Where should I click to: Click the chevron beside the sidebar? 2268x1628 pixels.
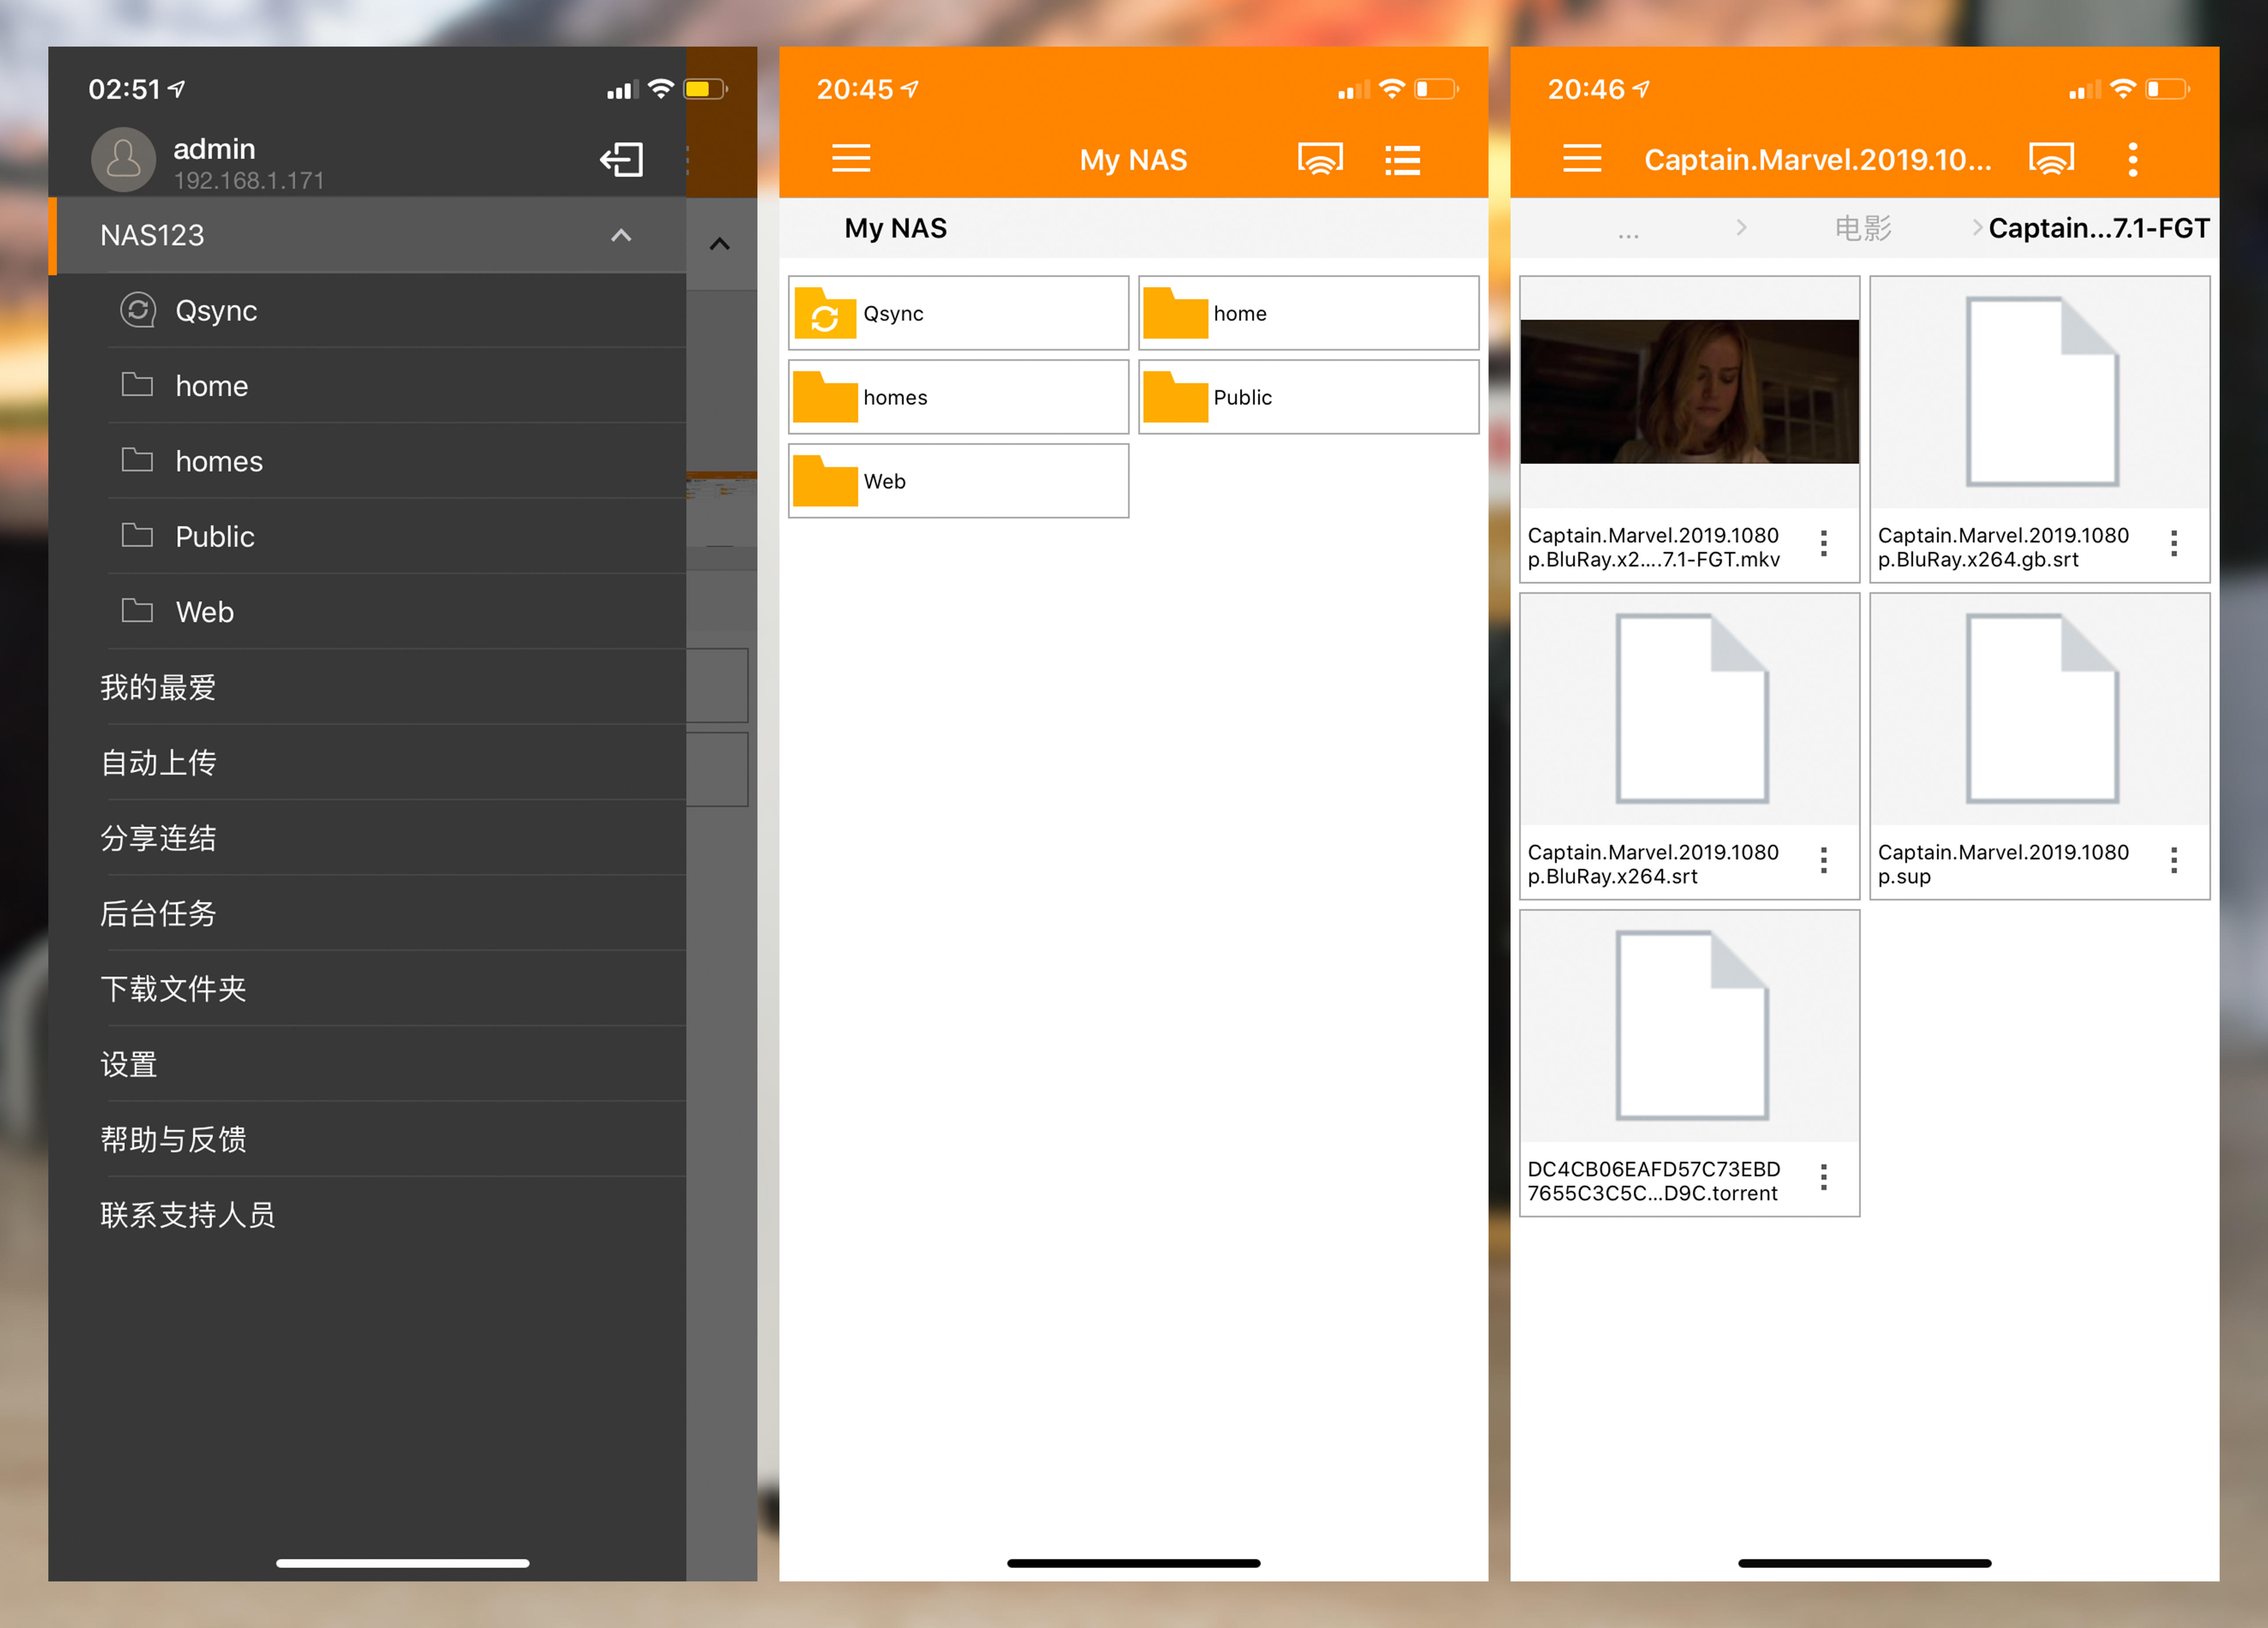(719, 244)
